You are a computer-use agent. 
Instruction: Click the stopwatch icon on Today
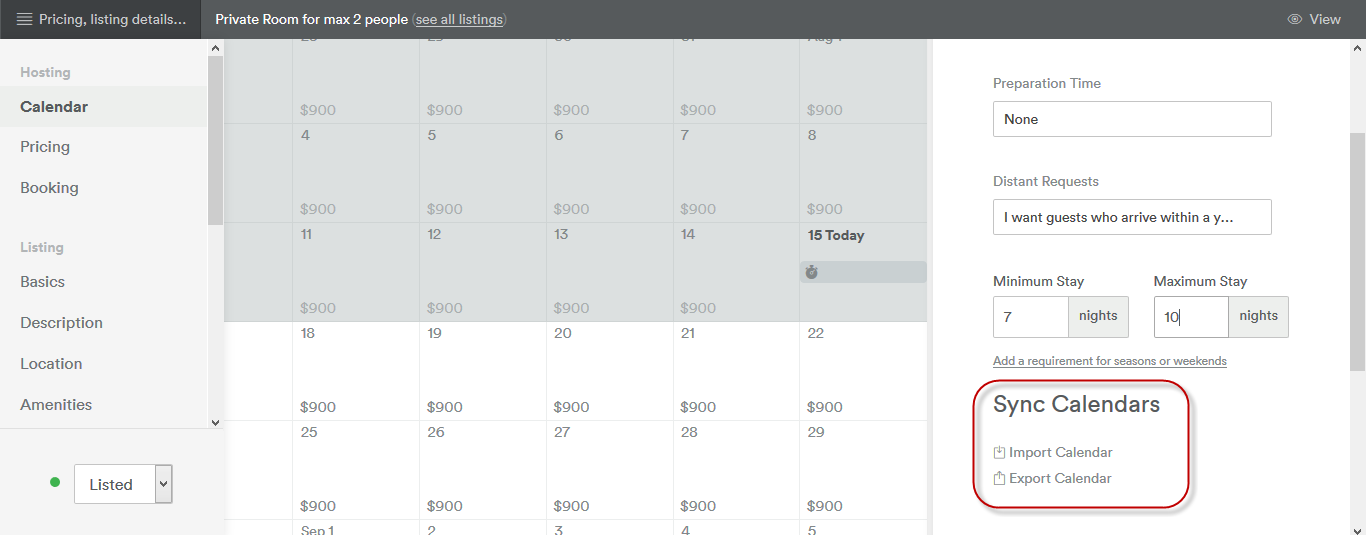pyautogui.click(x=812, y=272)
